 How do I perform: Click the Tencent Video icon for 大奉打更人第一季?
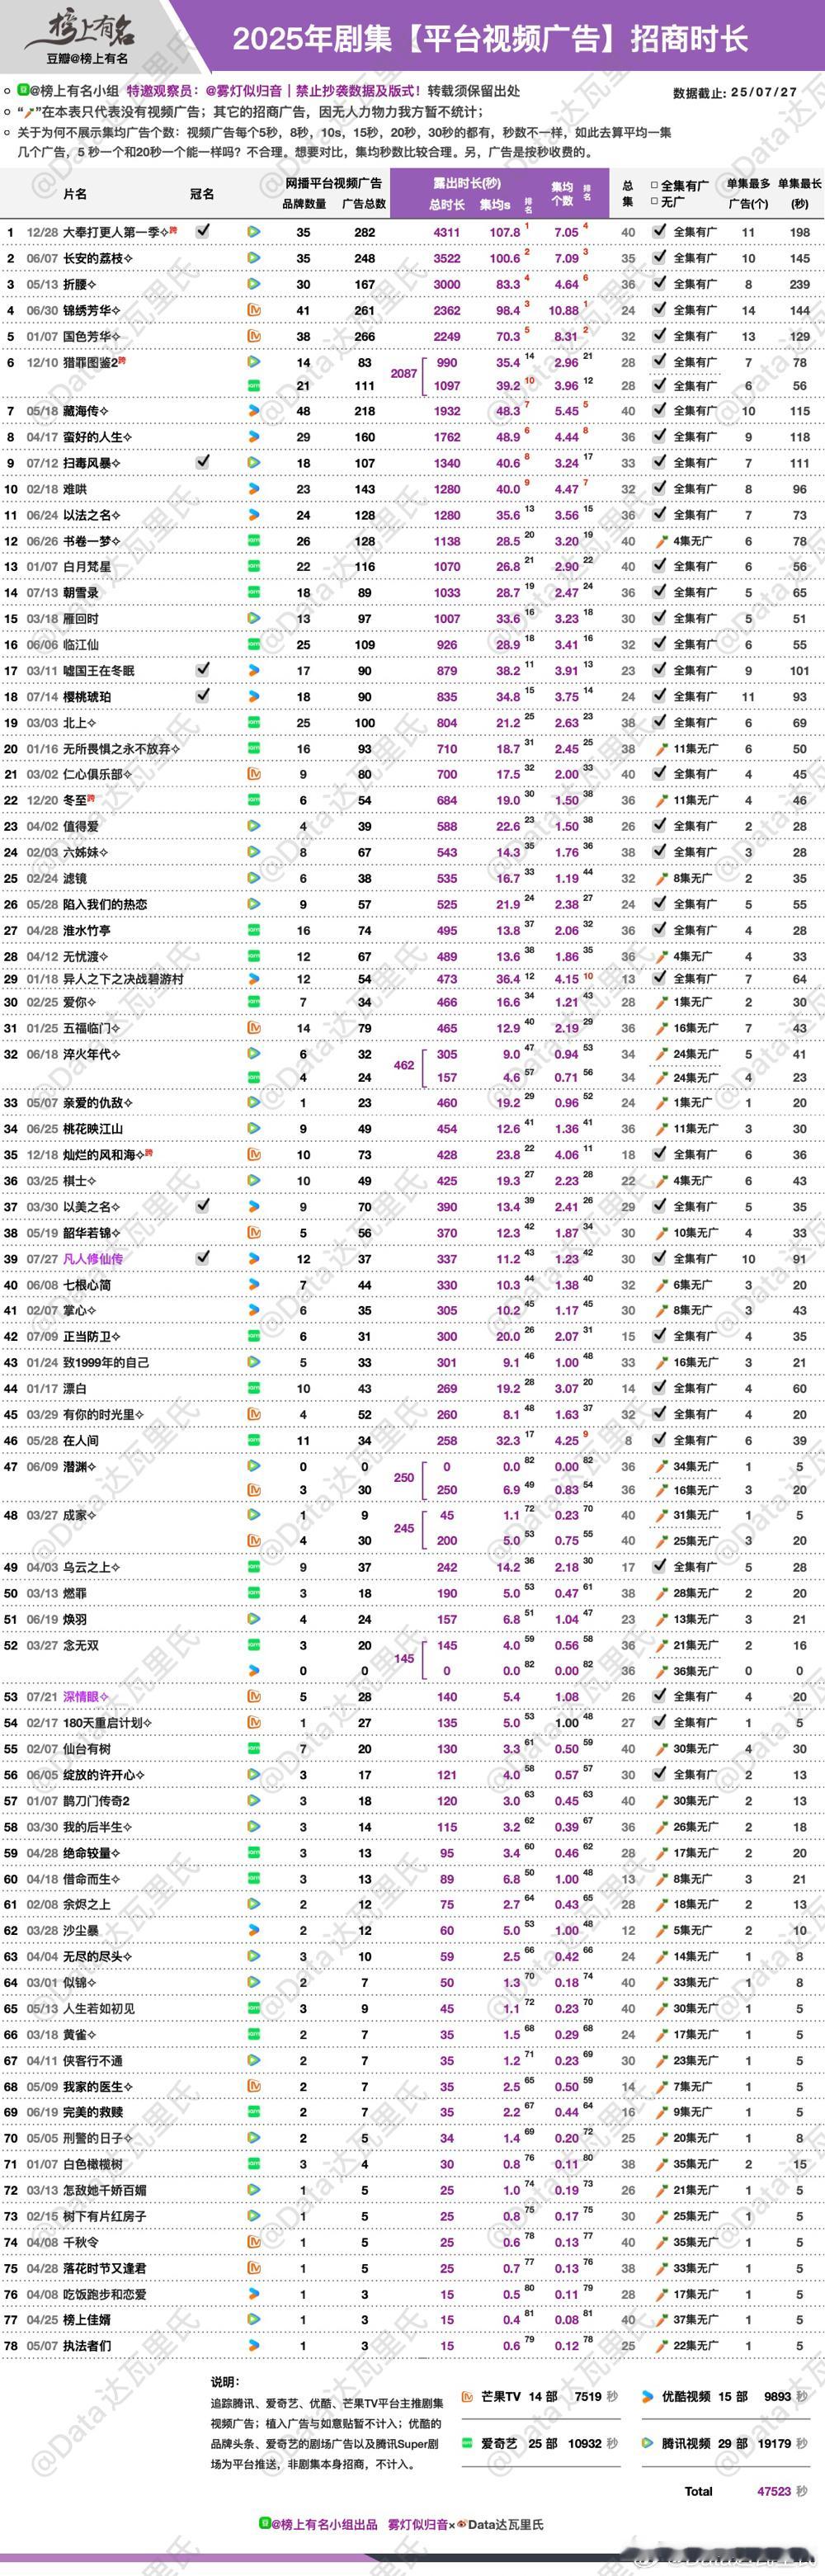pos(254,232)
